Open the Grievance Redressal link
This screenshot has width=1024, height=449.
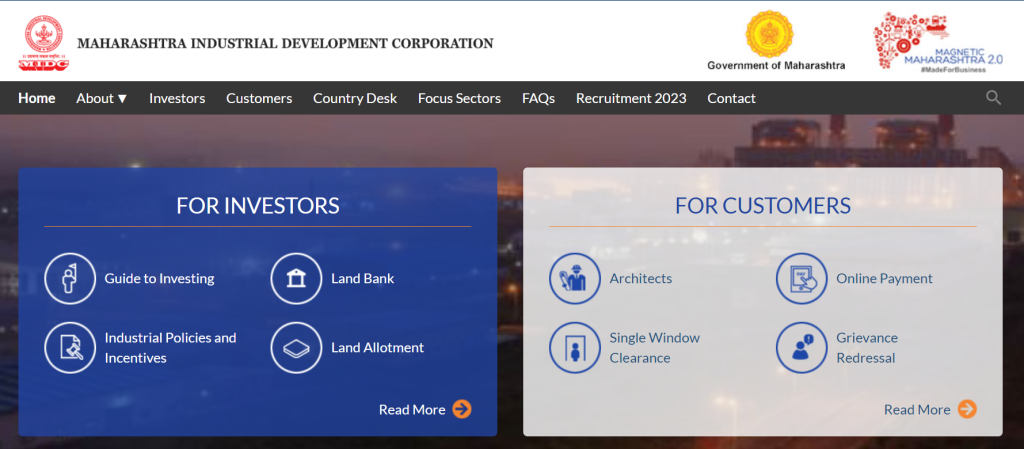[x=867, y=348]
